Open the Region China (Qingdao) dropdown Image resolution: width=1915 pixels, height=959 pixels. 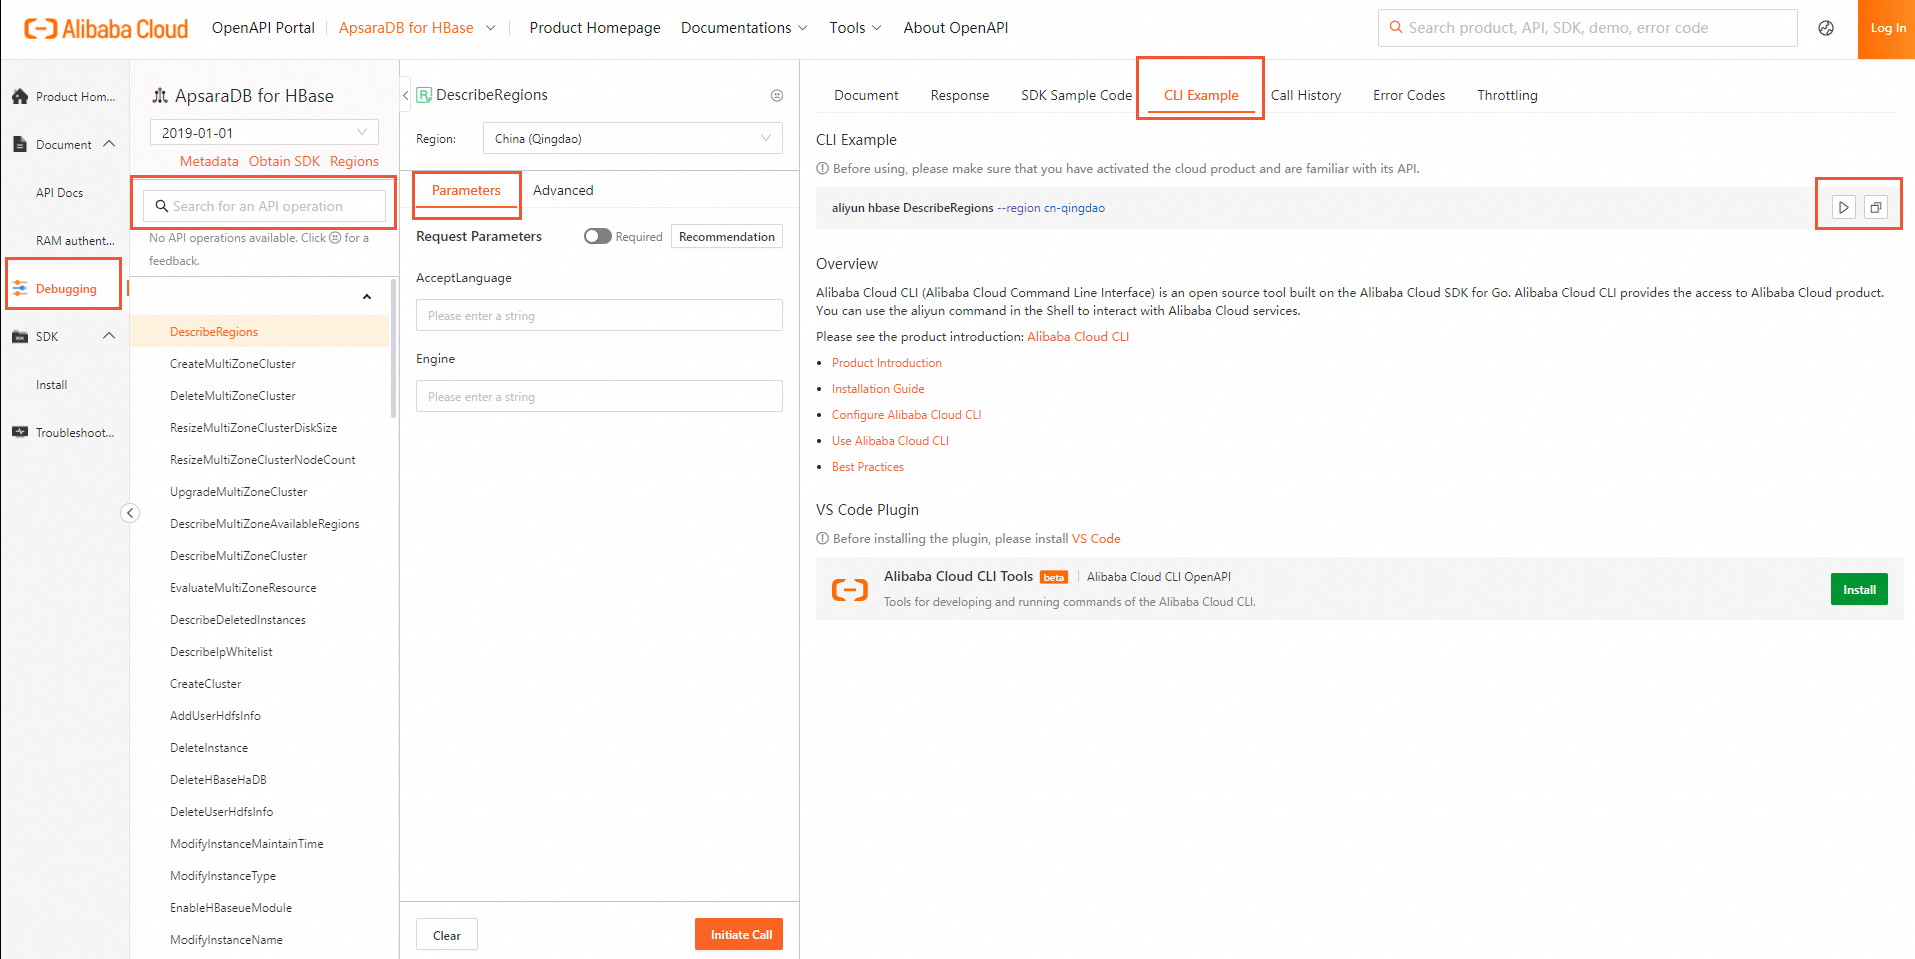632,139
